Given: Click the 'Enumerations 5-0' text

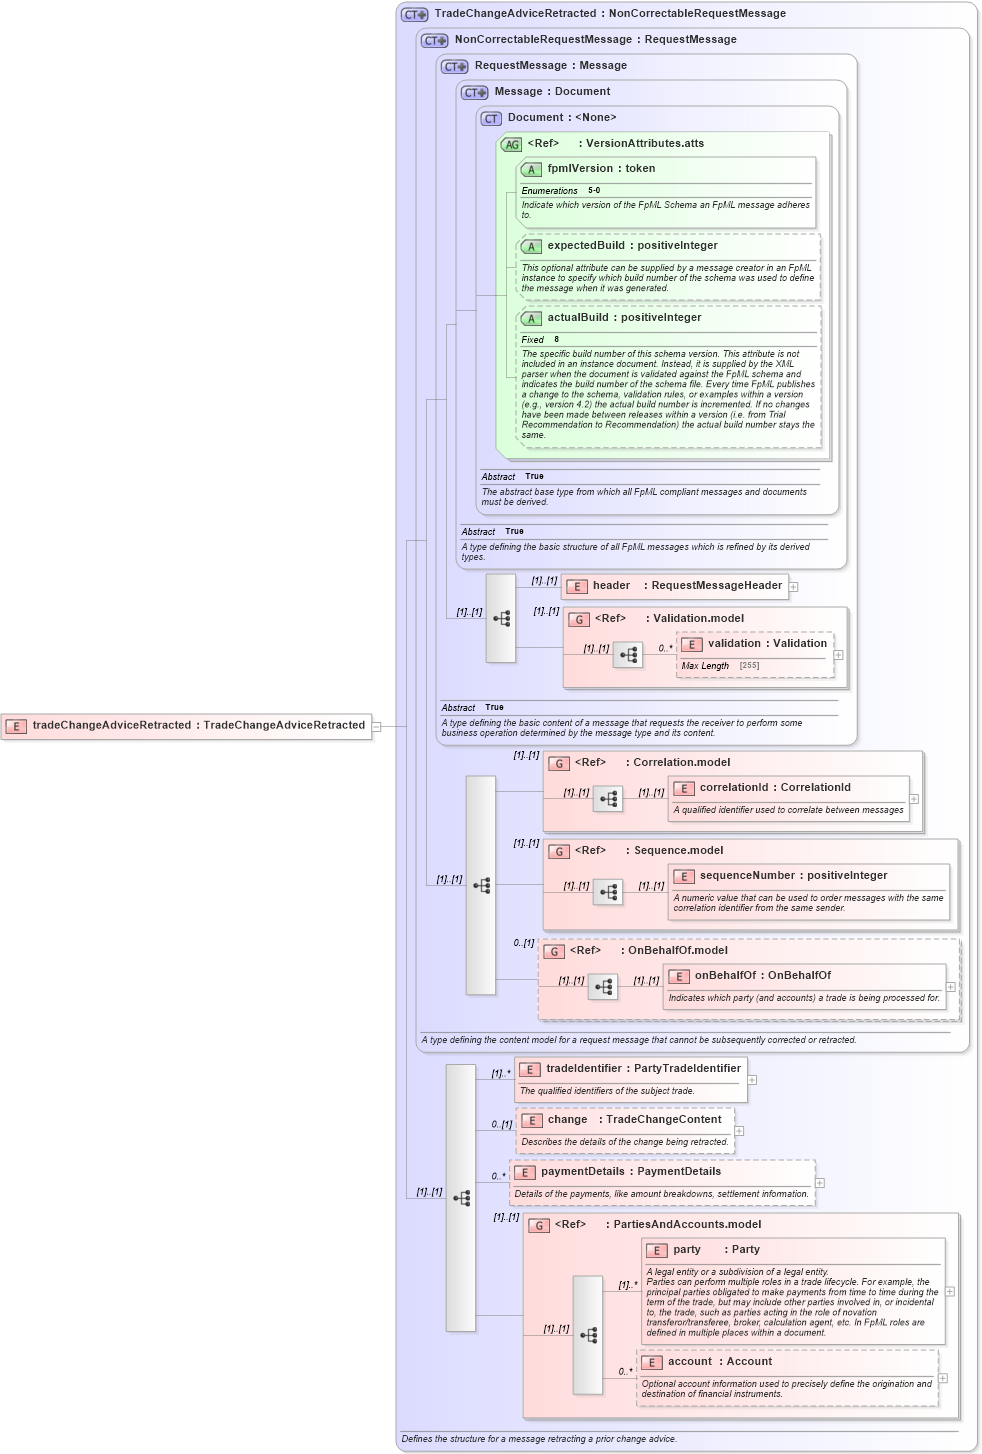Looking at the screenshot, I should pos(560,191).
